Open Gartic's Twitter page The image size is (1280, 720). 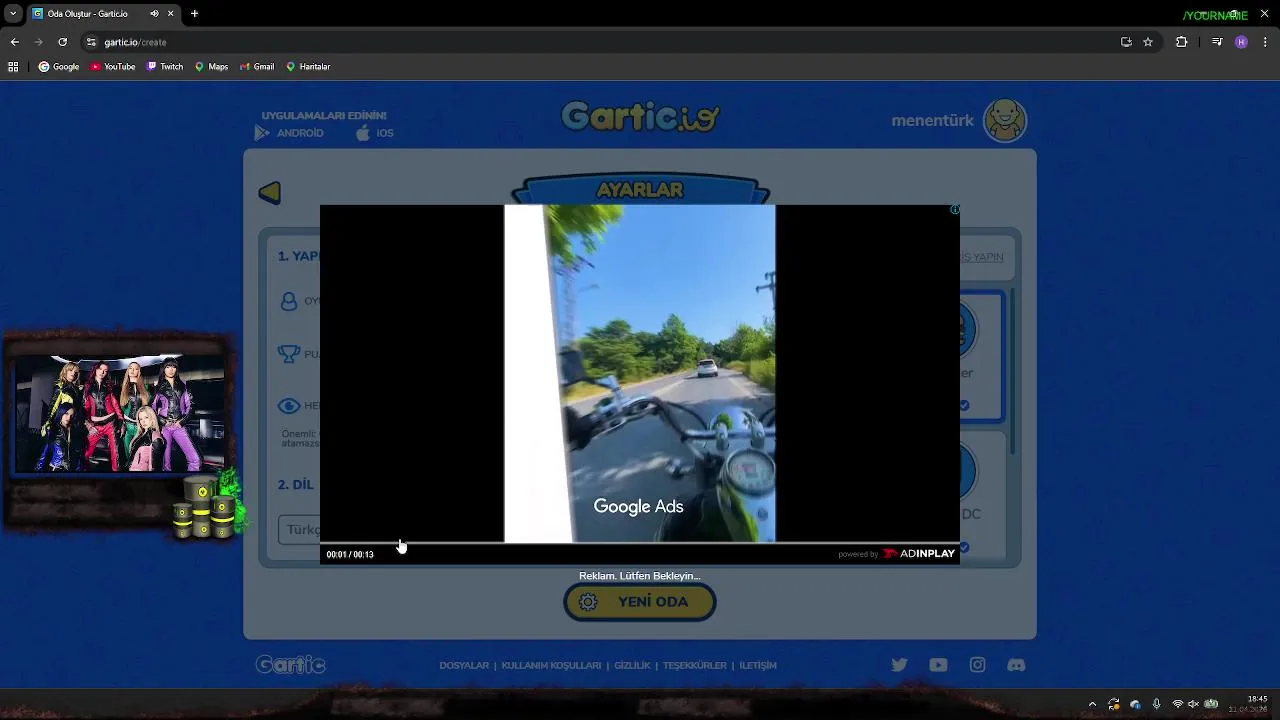(x=899, y=665)
